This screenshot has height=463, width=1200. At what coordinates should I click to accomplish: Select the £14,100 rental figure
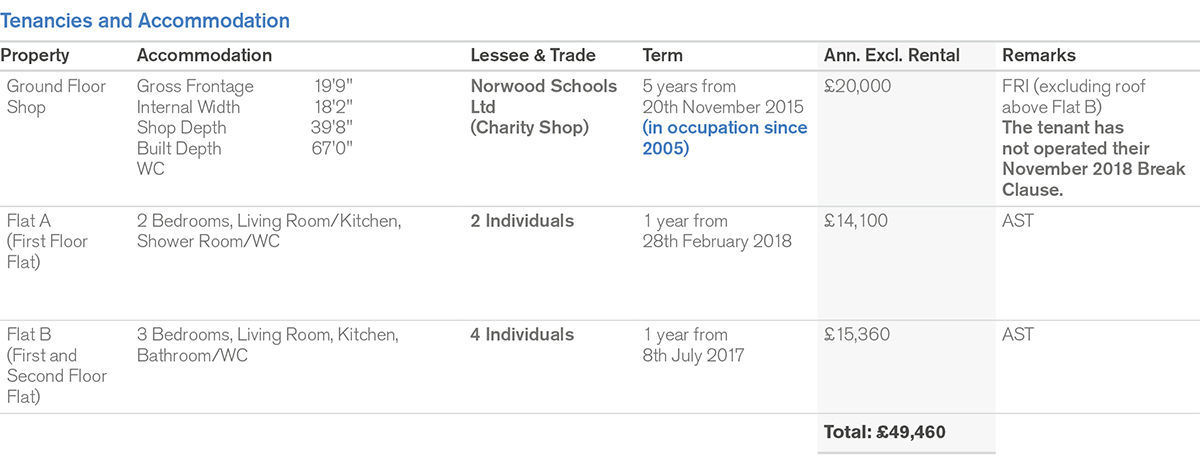[856, 221]
